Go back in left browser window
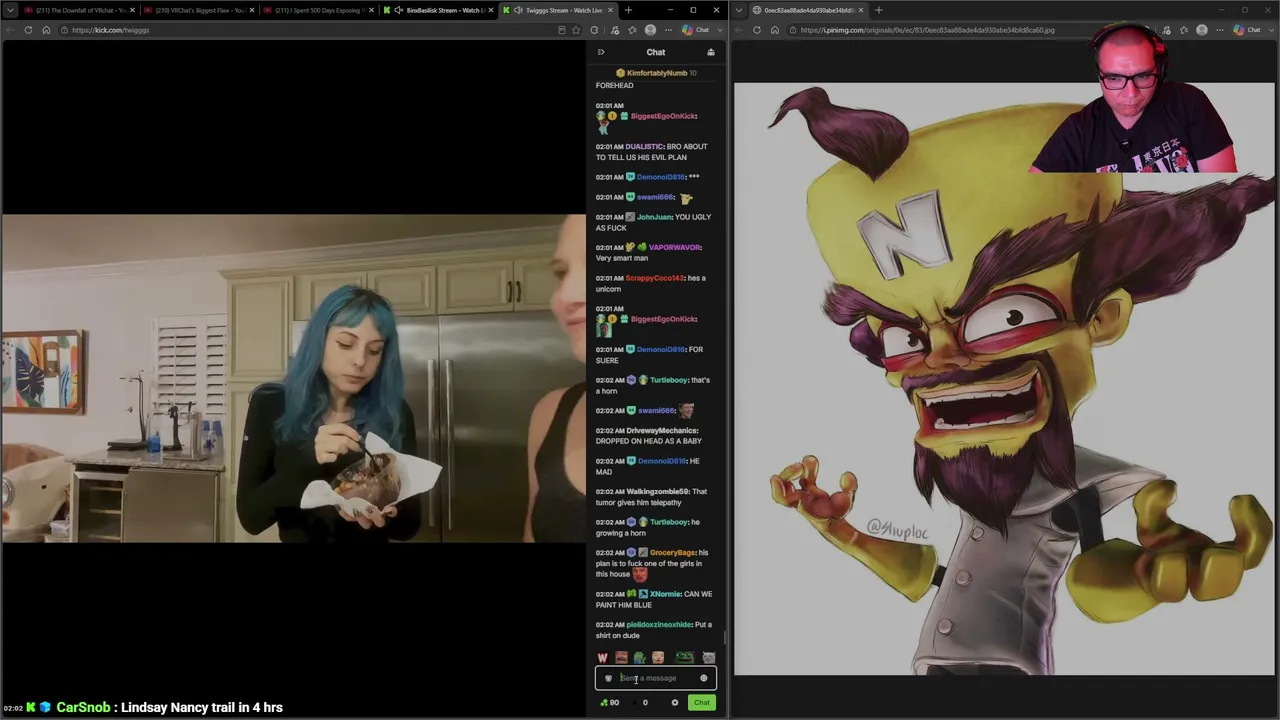 (x=10, y=30)
